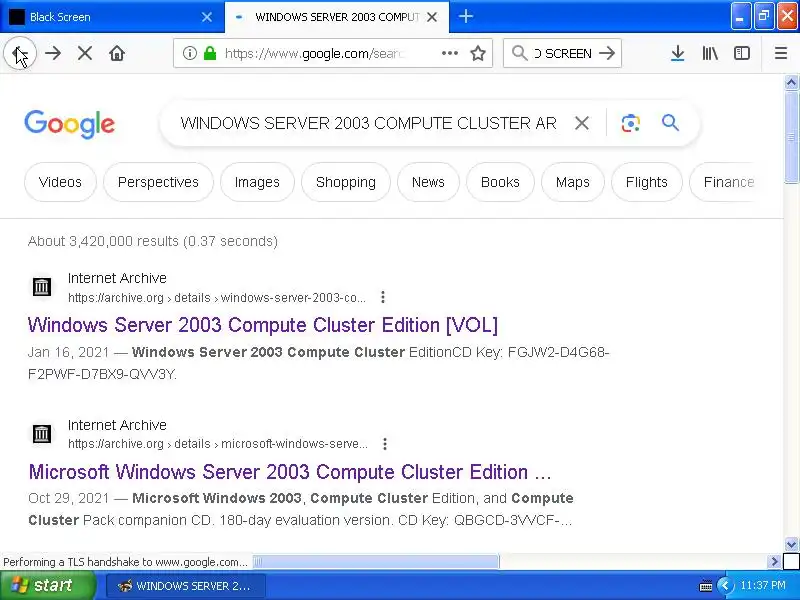Filter results by Perspectives
Screen dimensions: 800x600
coord(158,182)
